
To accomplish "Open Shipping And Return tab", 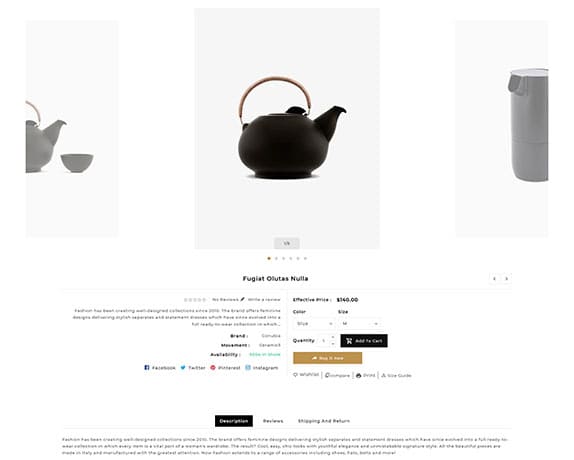I will click(x=324, y=421).
